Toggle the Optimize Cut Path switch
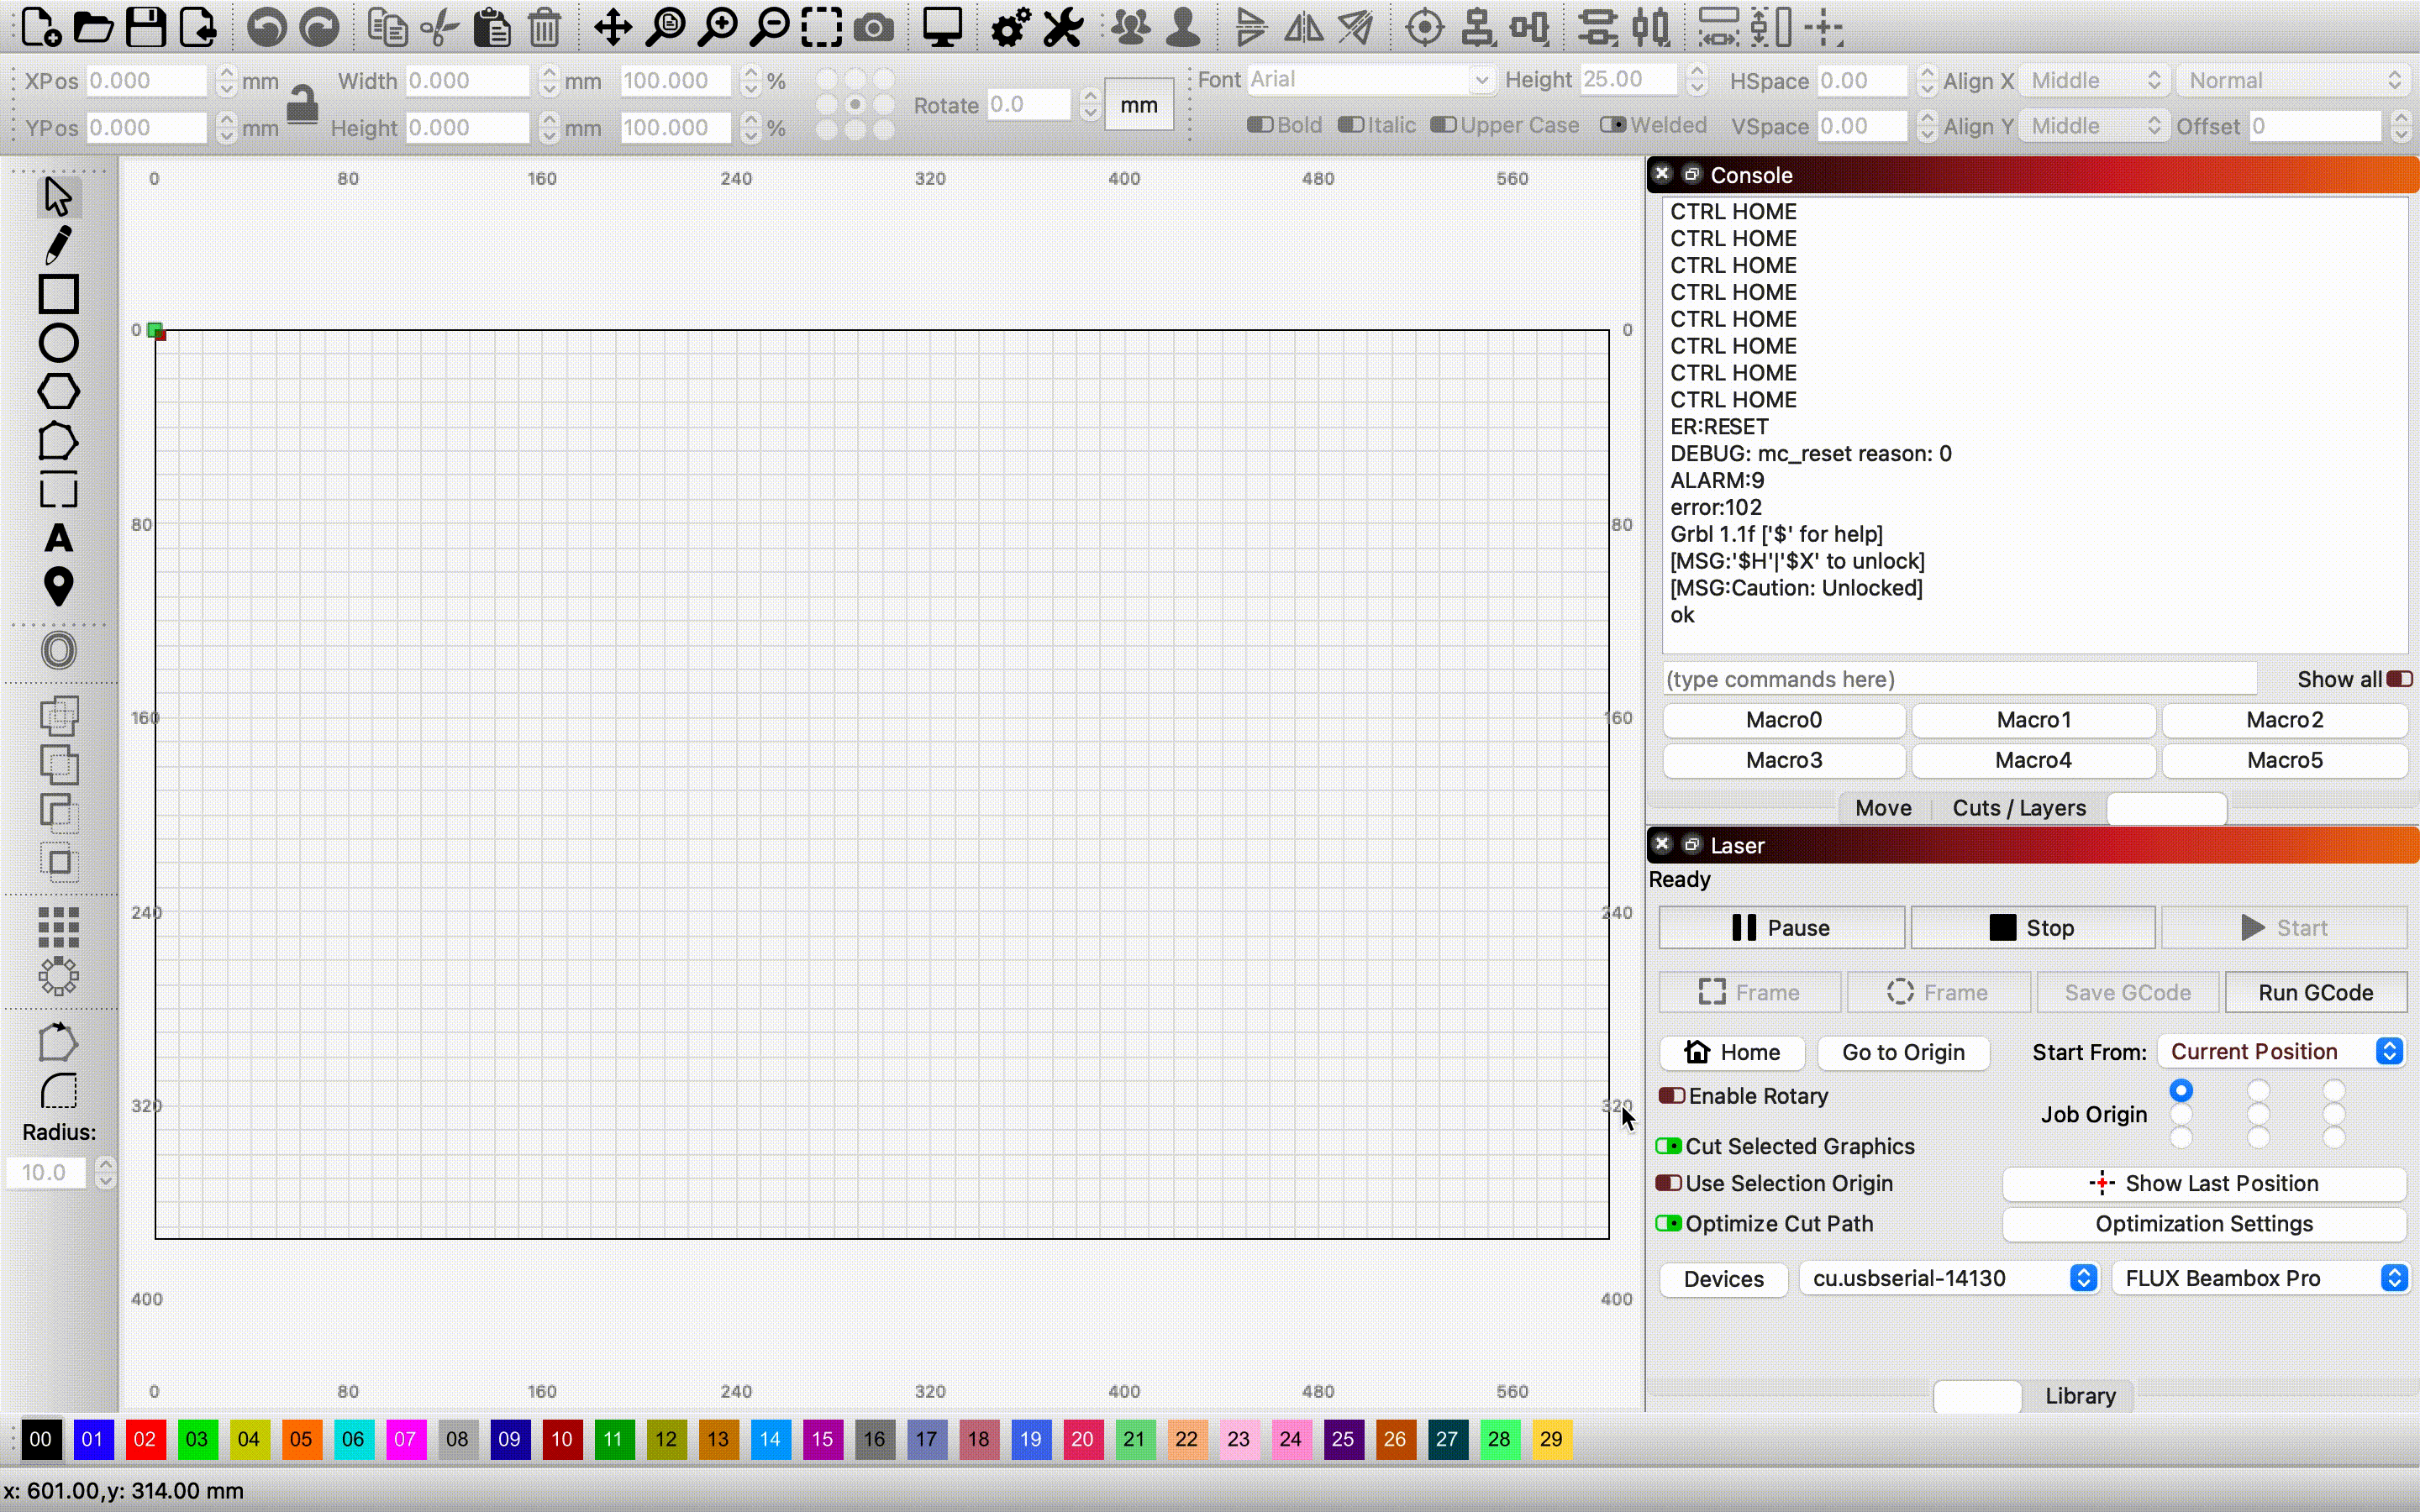2420x1512 pixels. point(1668,1224)
